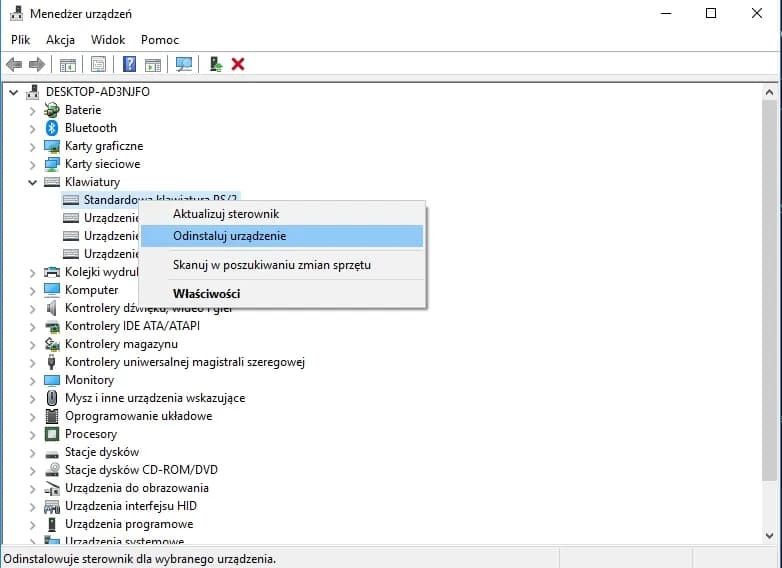
Task: Select Monitory in the device tree
Action: 89,380
